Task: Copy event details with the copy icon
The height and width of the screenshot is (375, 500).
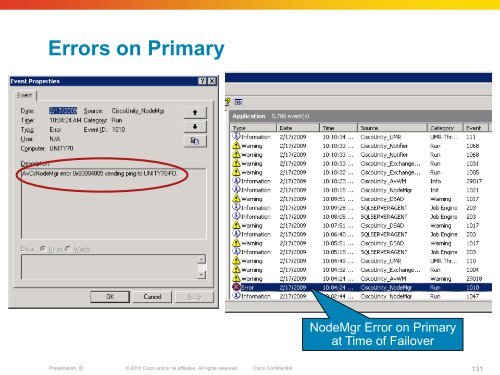Action: (195, 141)
